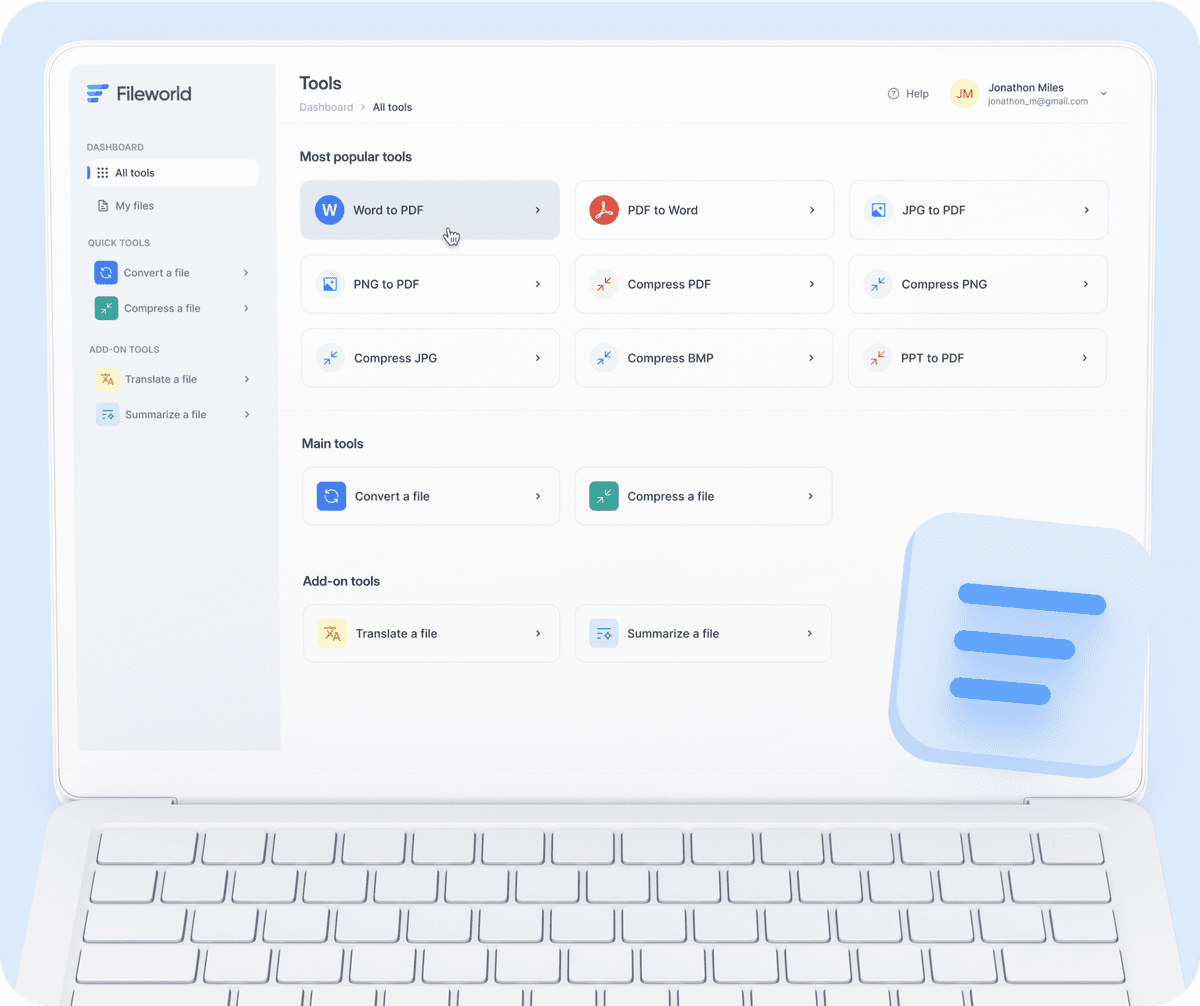
Task: Select All tools in the sidebar
Action: coord(134,173)
